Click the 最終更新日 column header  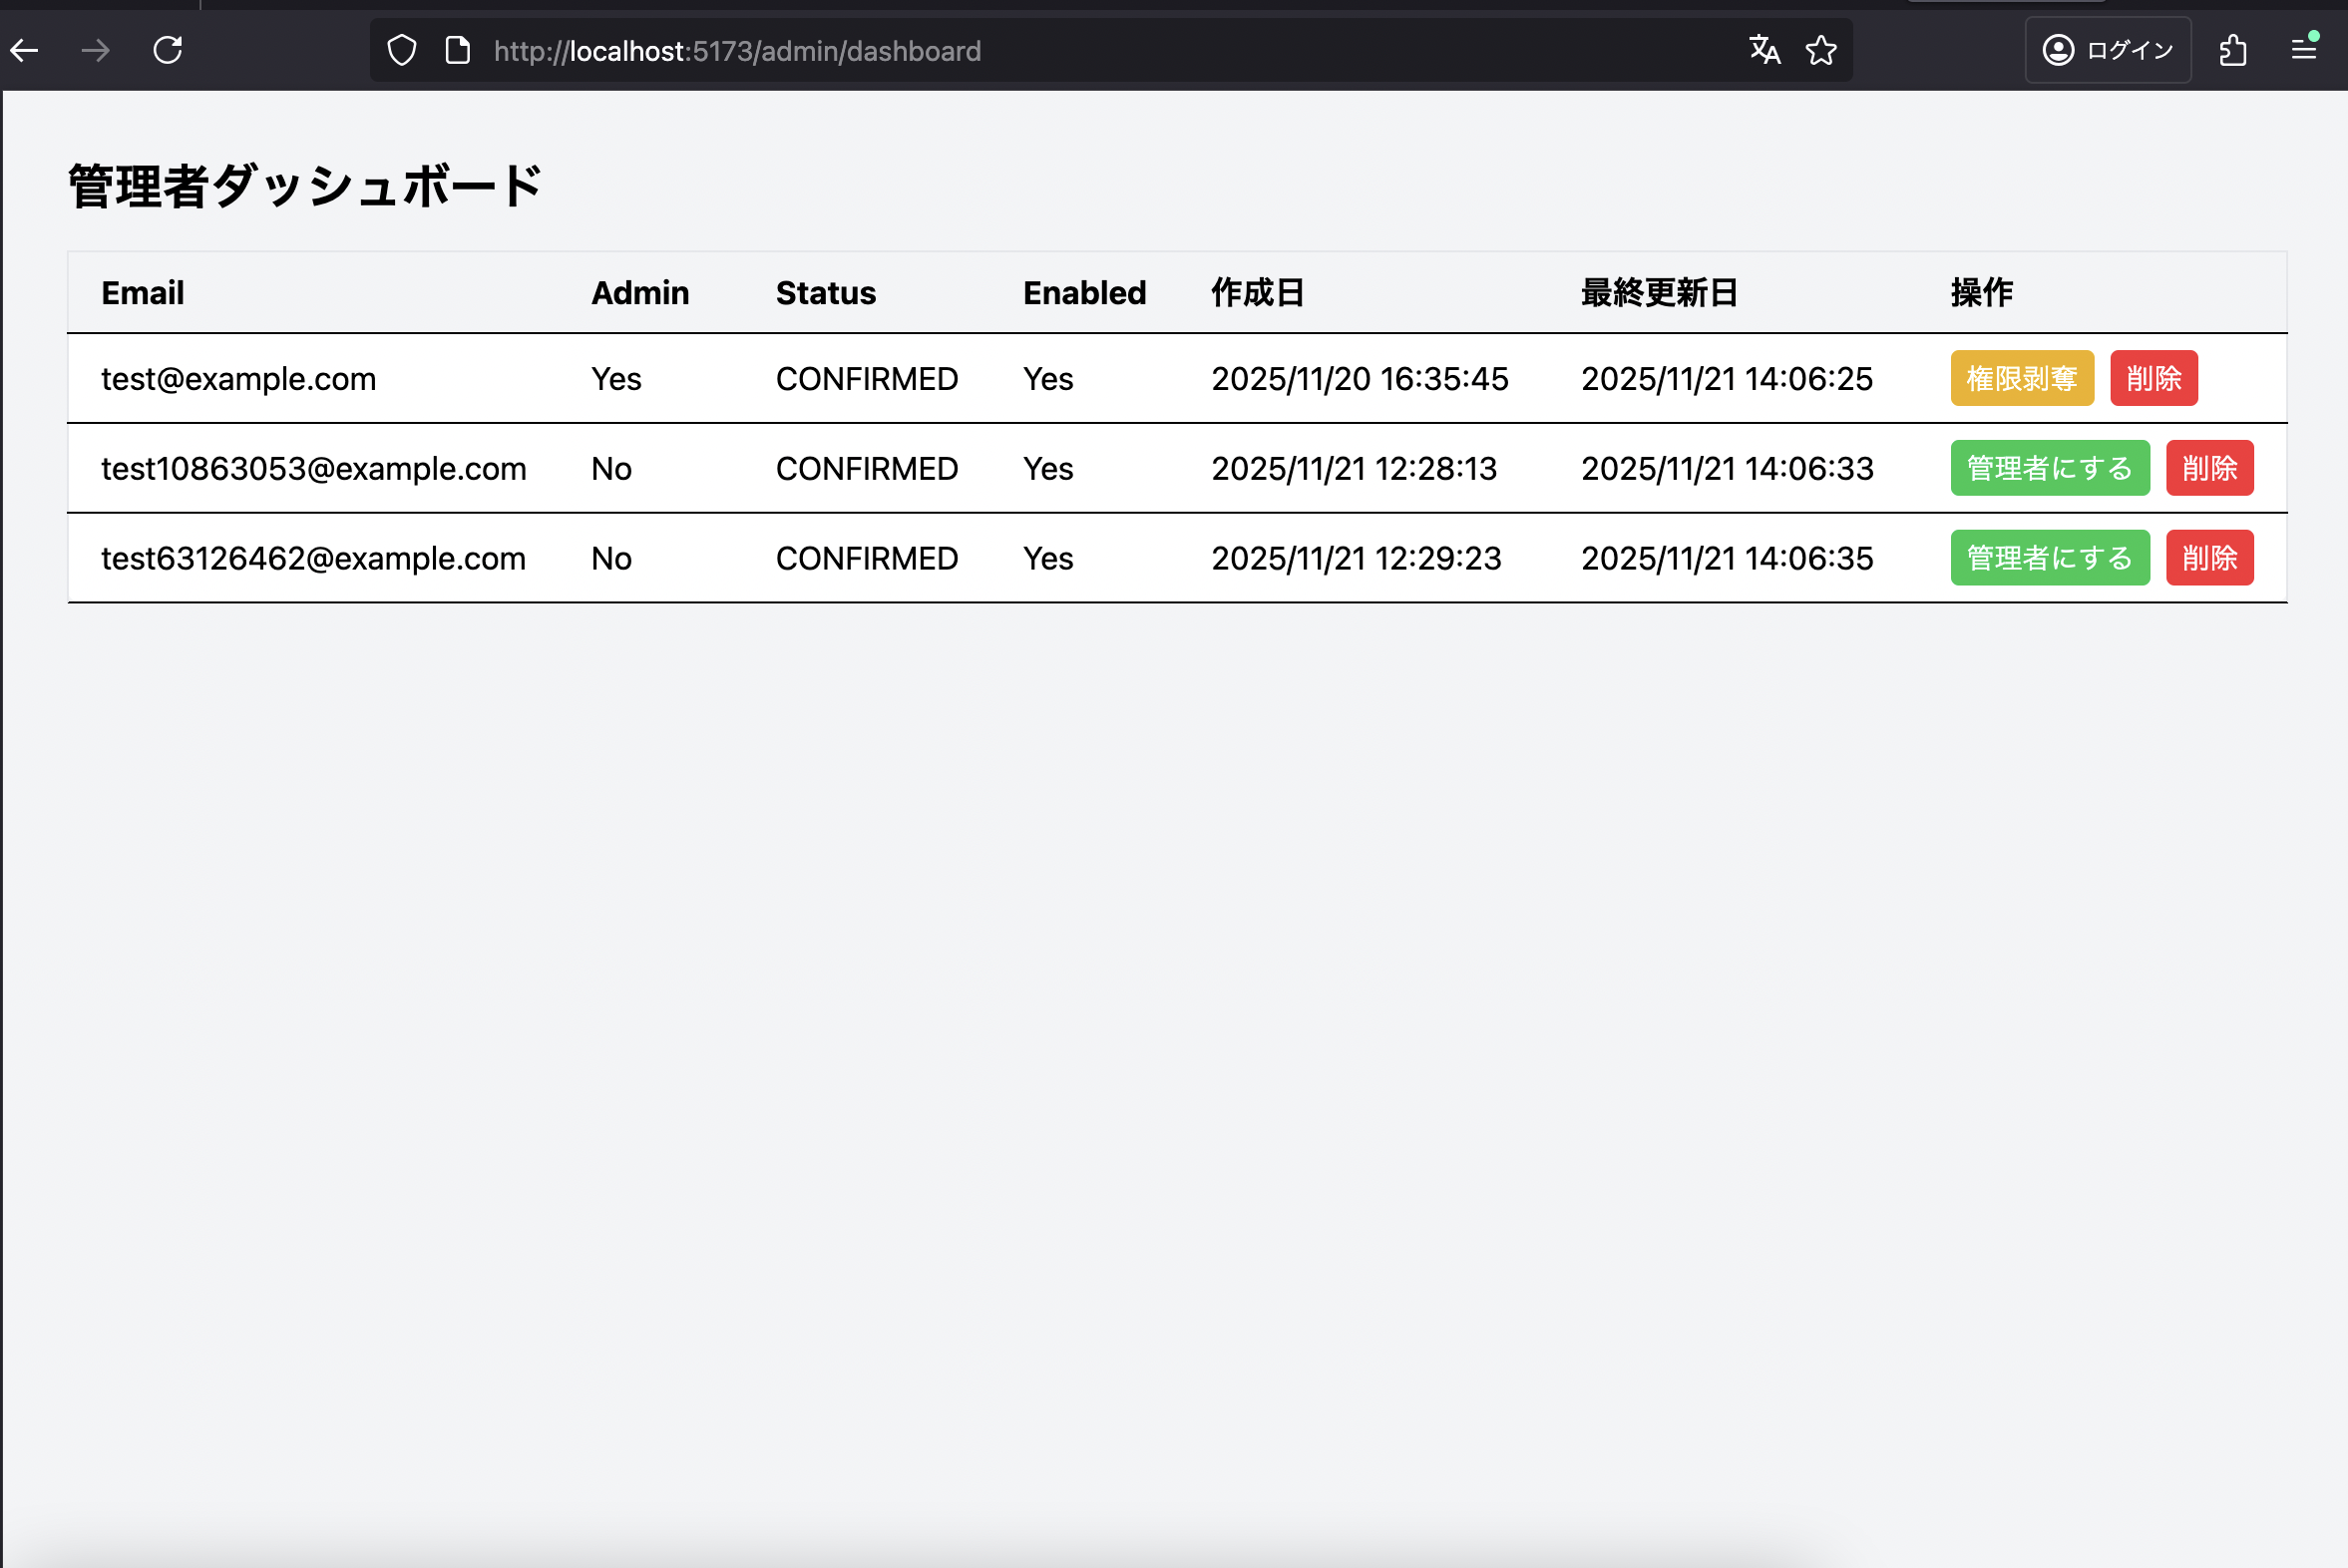(x=1658, y=293)
